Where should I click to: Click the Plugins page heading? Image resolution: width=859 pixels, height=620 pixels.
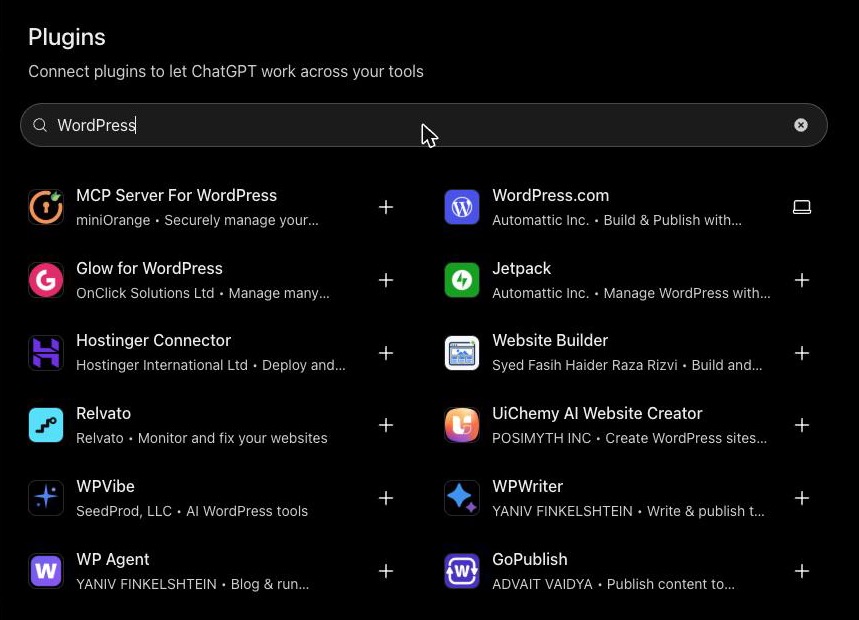coord(67,37)
